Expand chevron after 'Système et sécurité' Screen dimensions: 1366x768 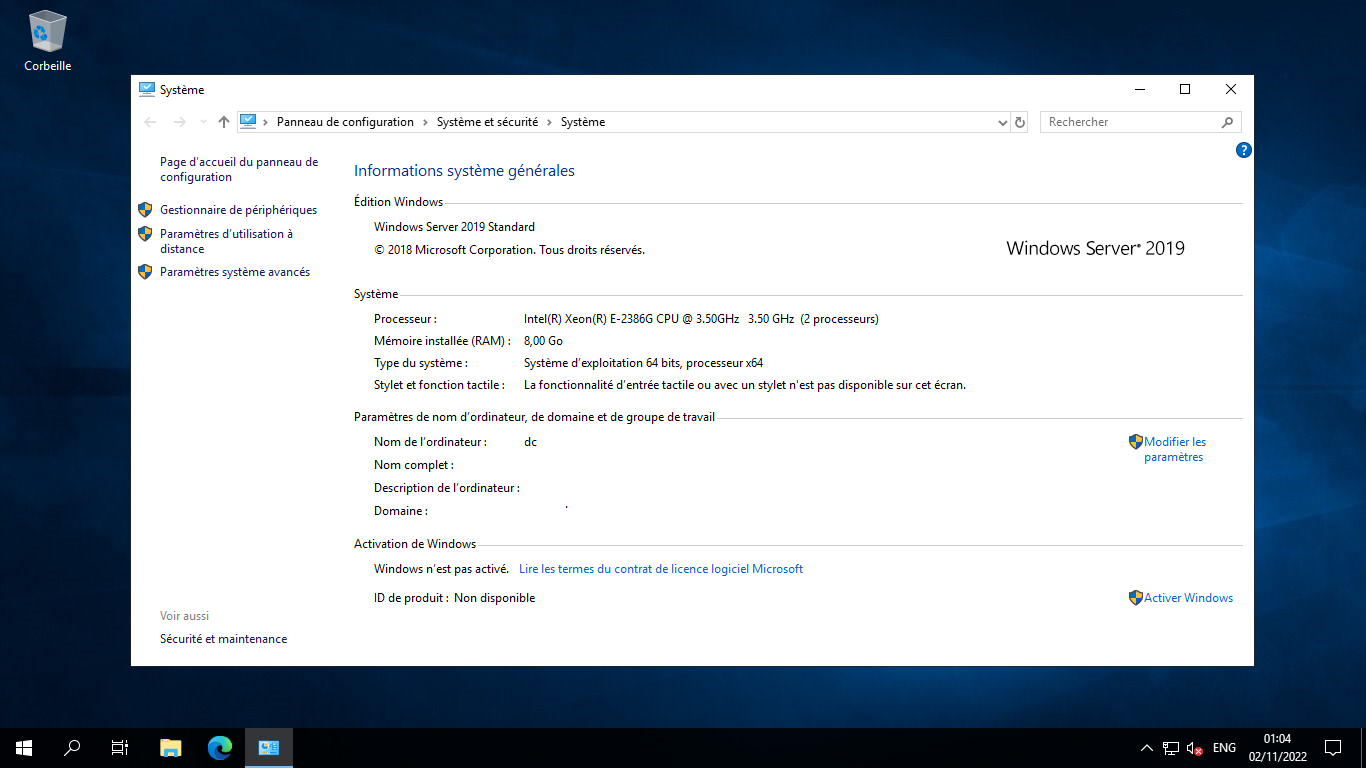(x=549, y=122)
